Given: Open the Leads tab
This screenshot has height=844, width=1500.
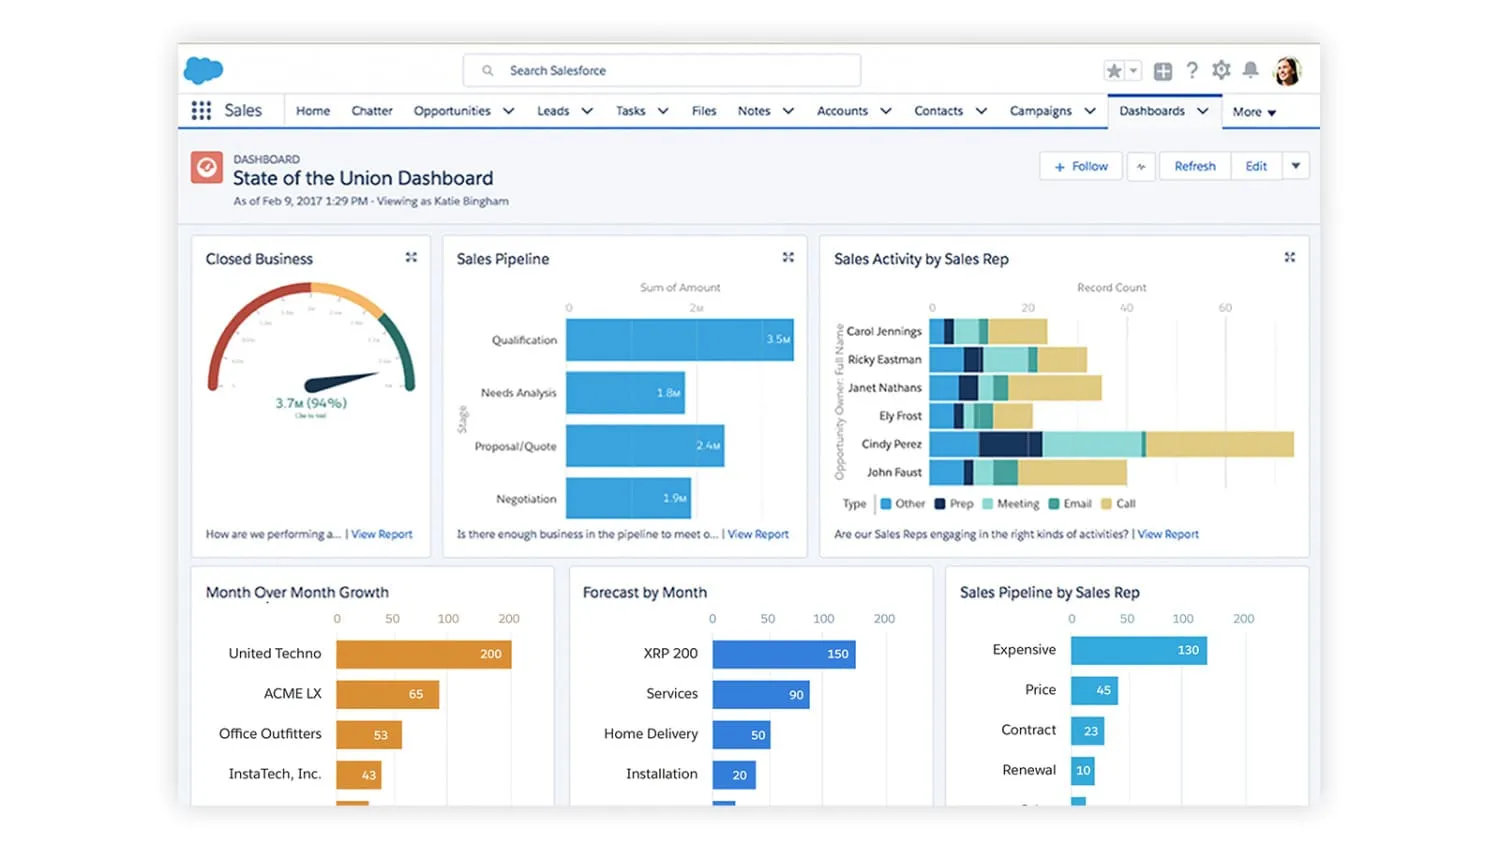Looking at the screenshot, I should pos(553,111).
